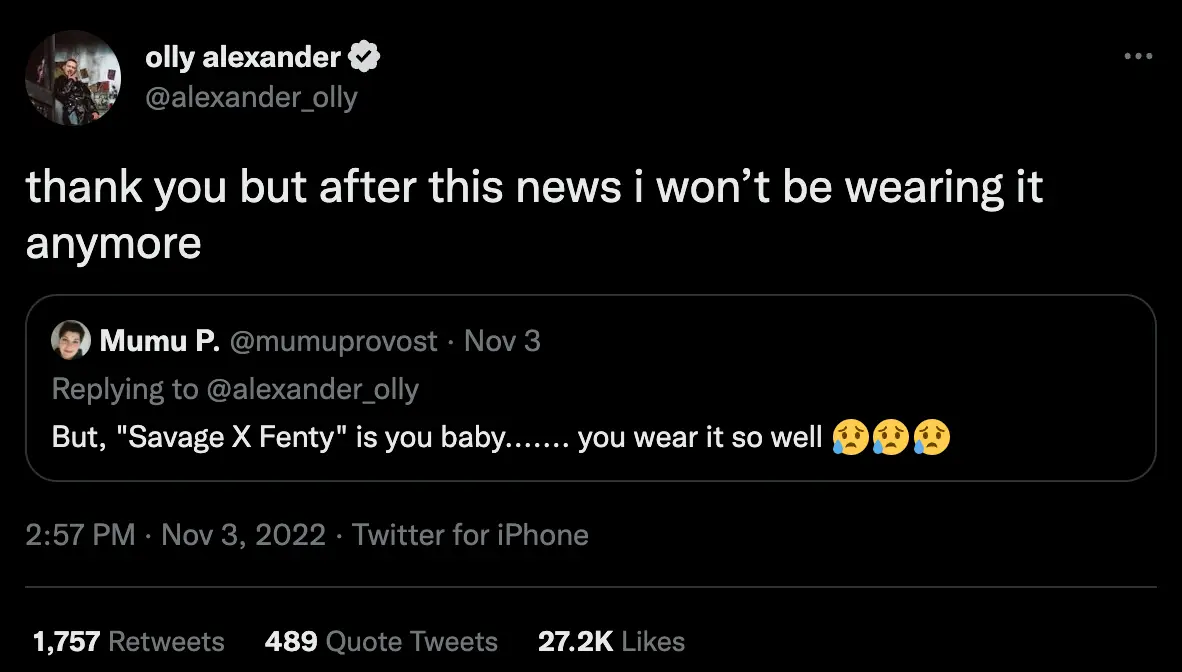Click the Twitter for iPhone source label
The width and height of the screenshot is (1182, 672).
pos(469,535)
